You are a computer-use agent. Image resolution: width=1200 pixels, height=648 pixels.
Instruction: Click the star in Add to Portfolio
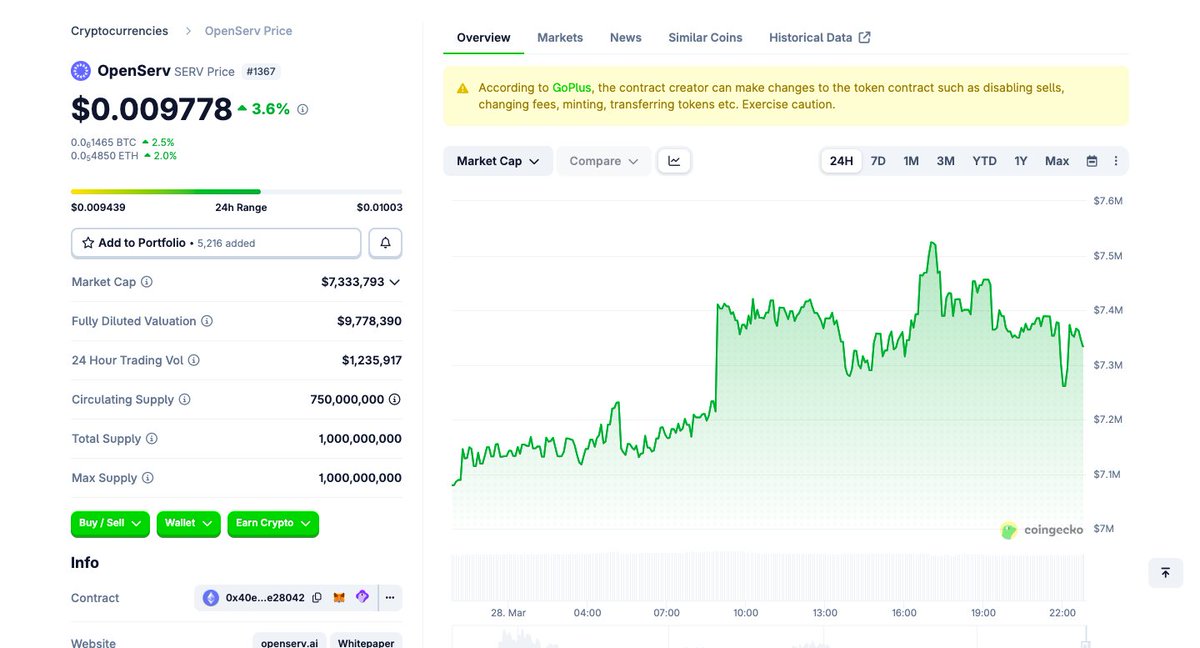point(88,243)
